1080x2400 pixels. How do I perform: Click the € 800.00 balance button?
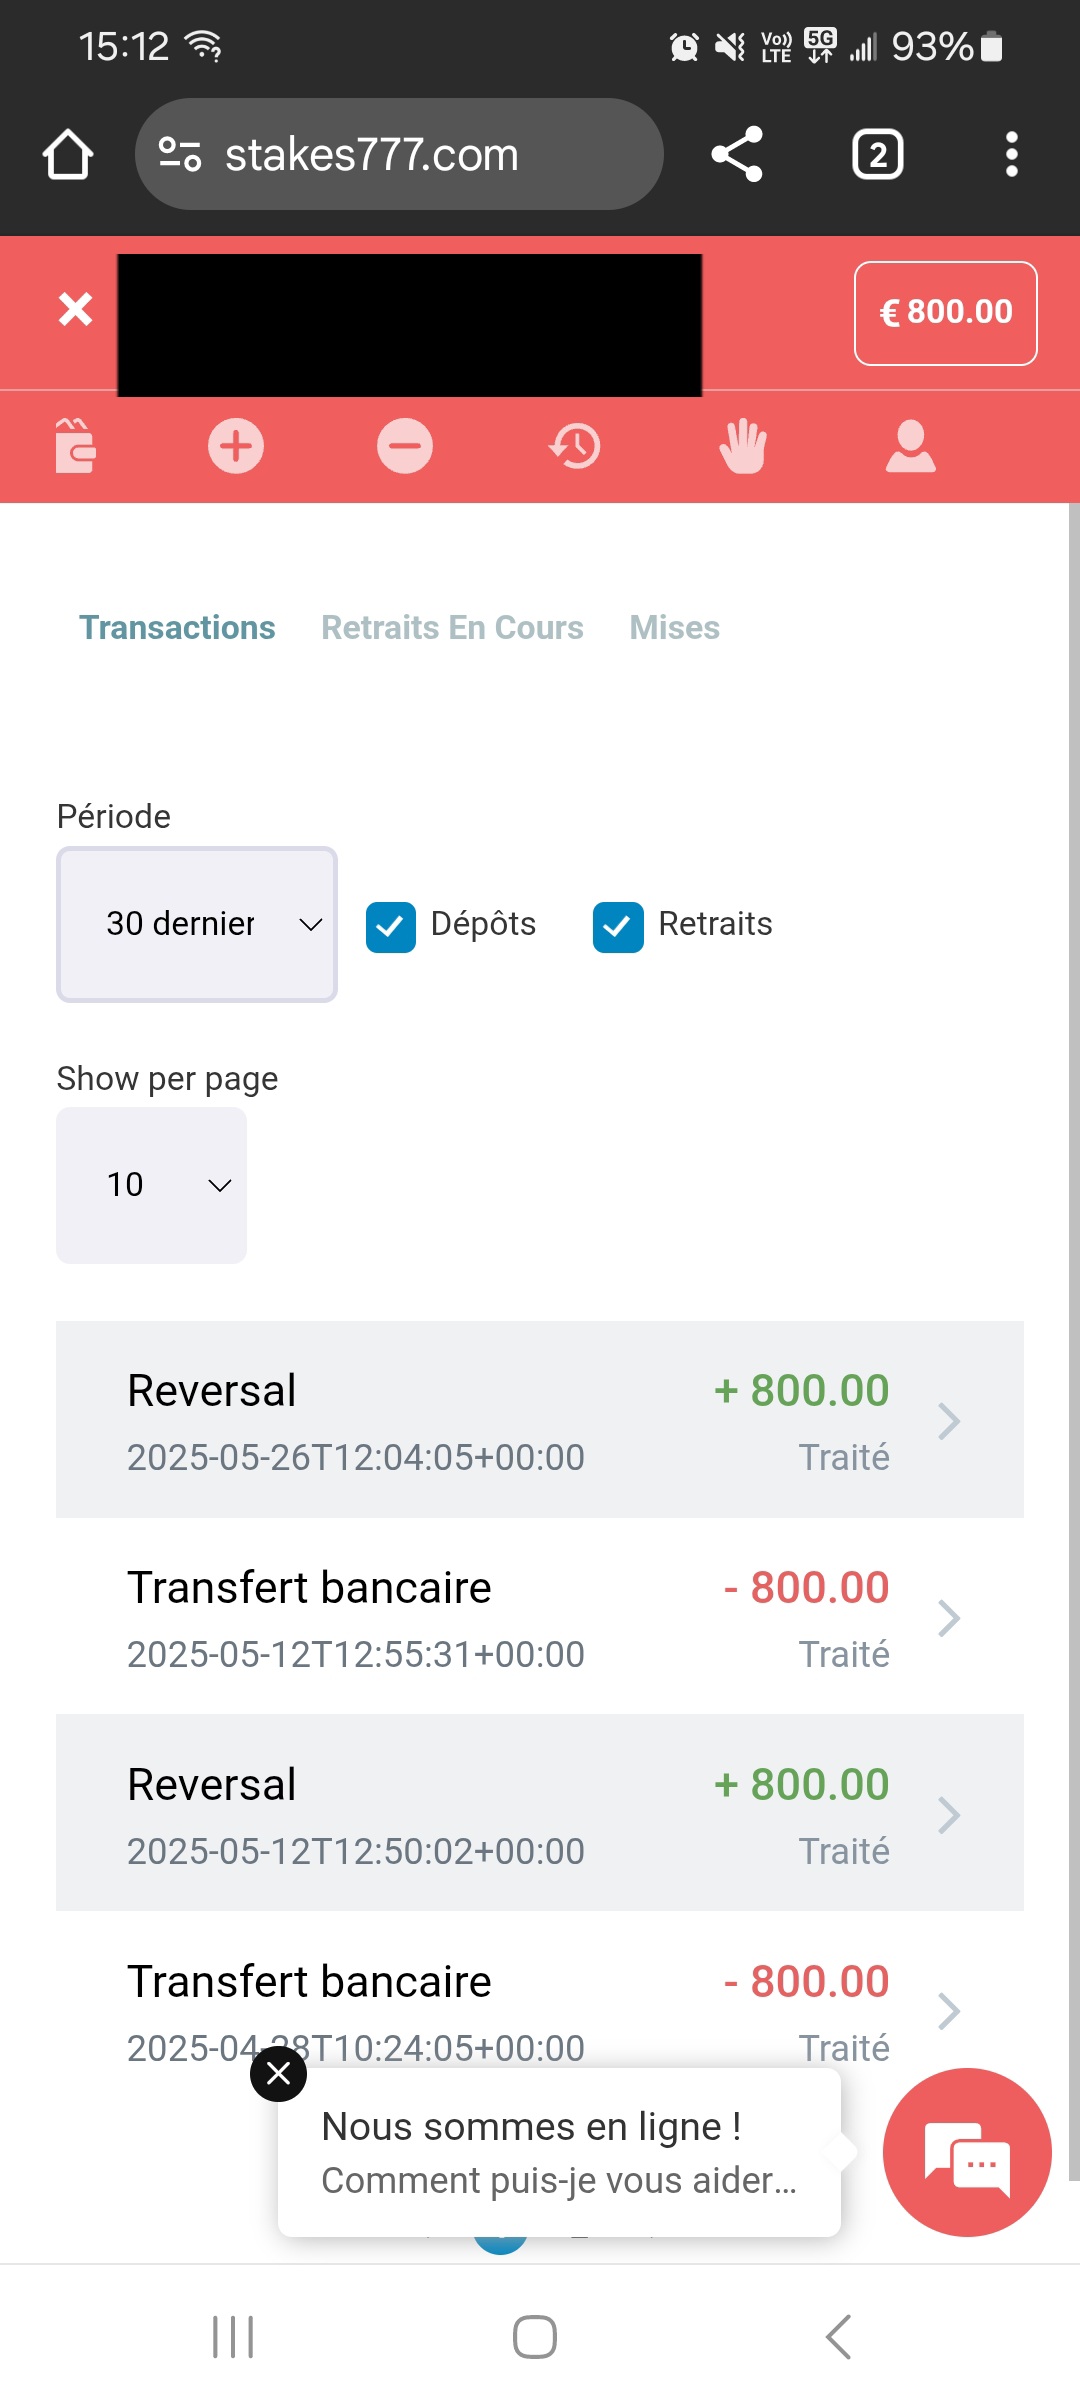pyautogui.click(x=945, y=313)
